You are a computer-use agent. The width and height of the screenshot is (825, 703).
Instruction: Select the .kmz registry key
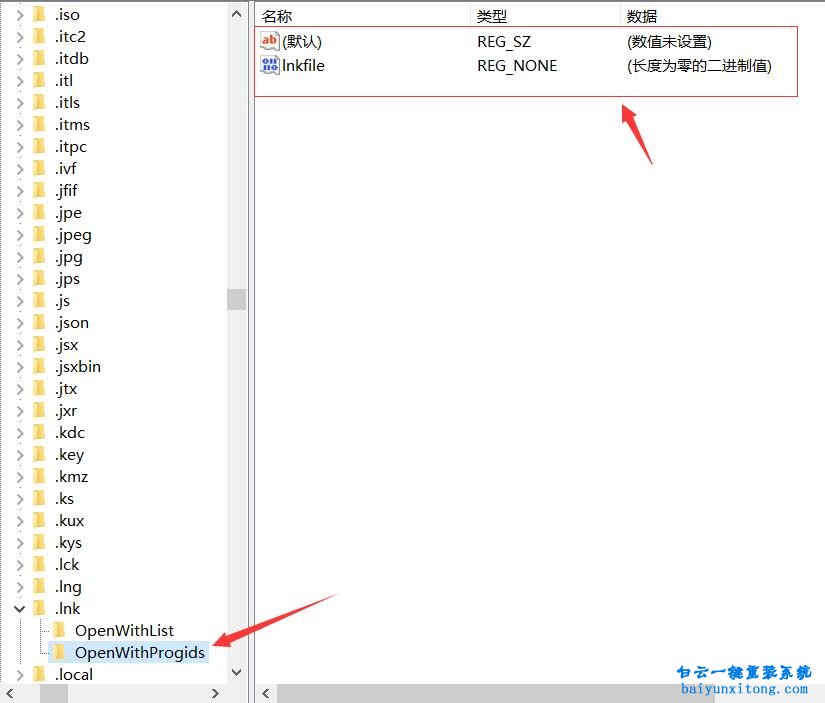(x=72, y=476)
